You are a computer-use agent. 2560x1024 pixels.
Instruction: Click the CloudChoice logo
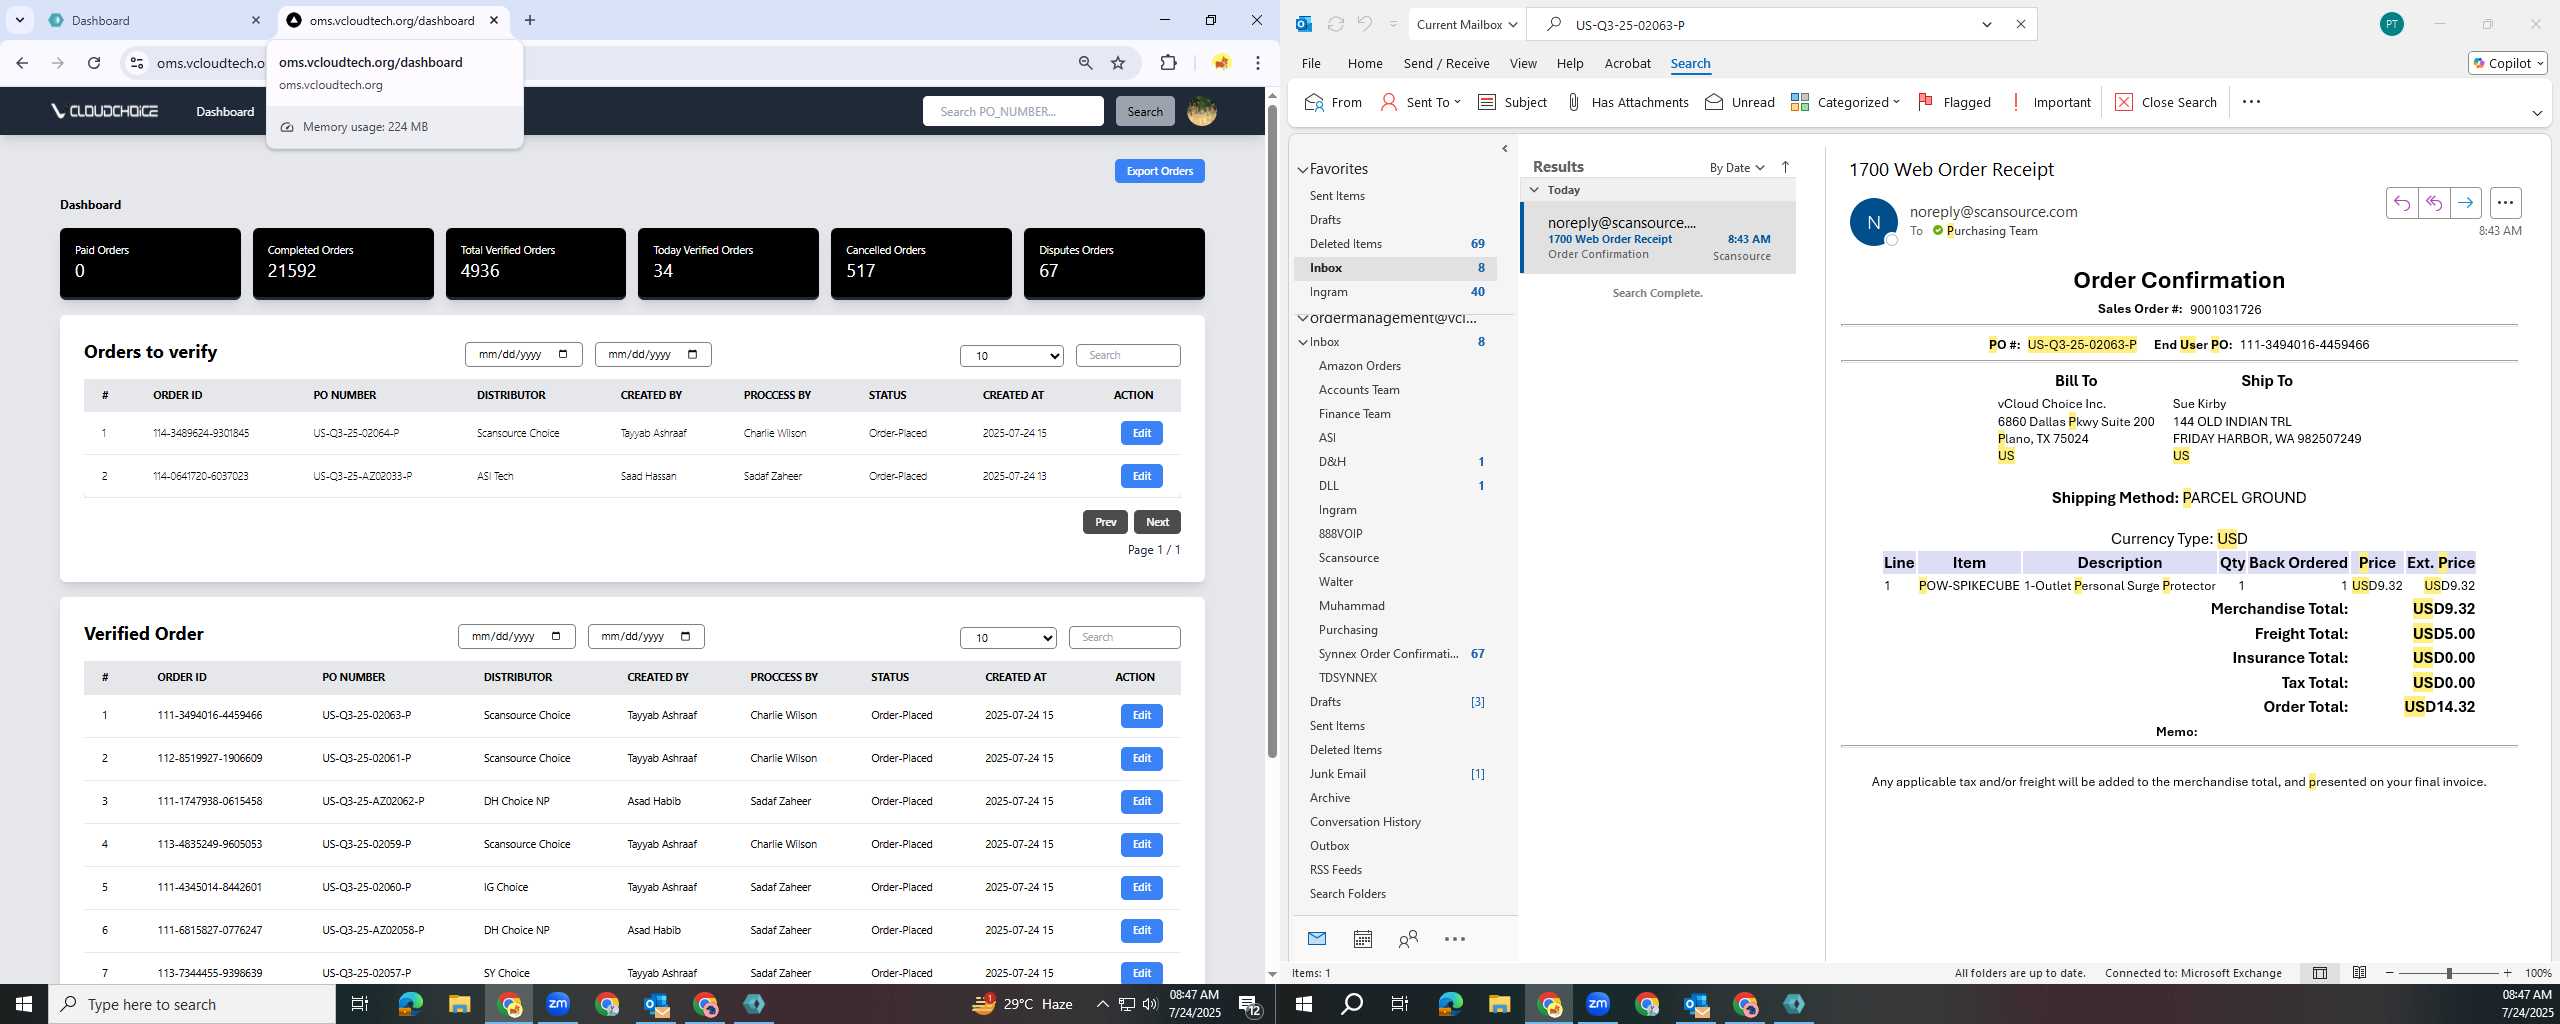coord(105,111)
